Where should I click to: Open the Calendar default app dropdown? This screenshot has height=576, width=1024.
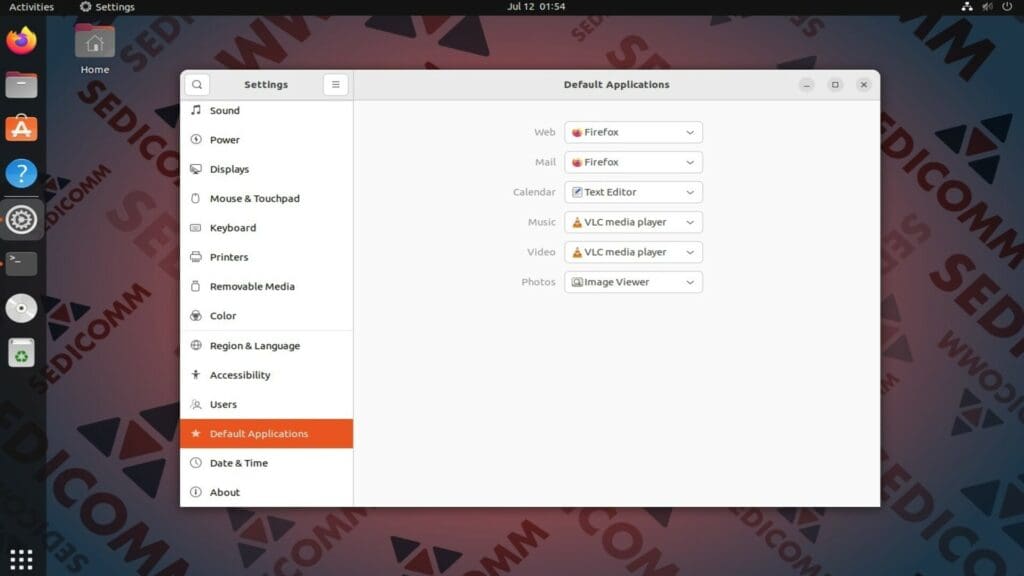point(633,192)
